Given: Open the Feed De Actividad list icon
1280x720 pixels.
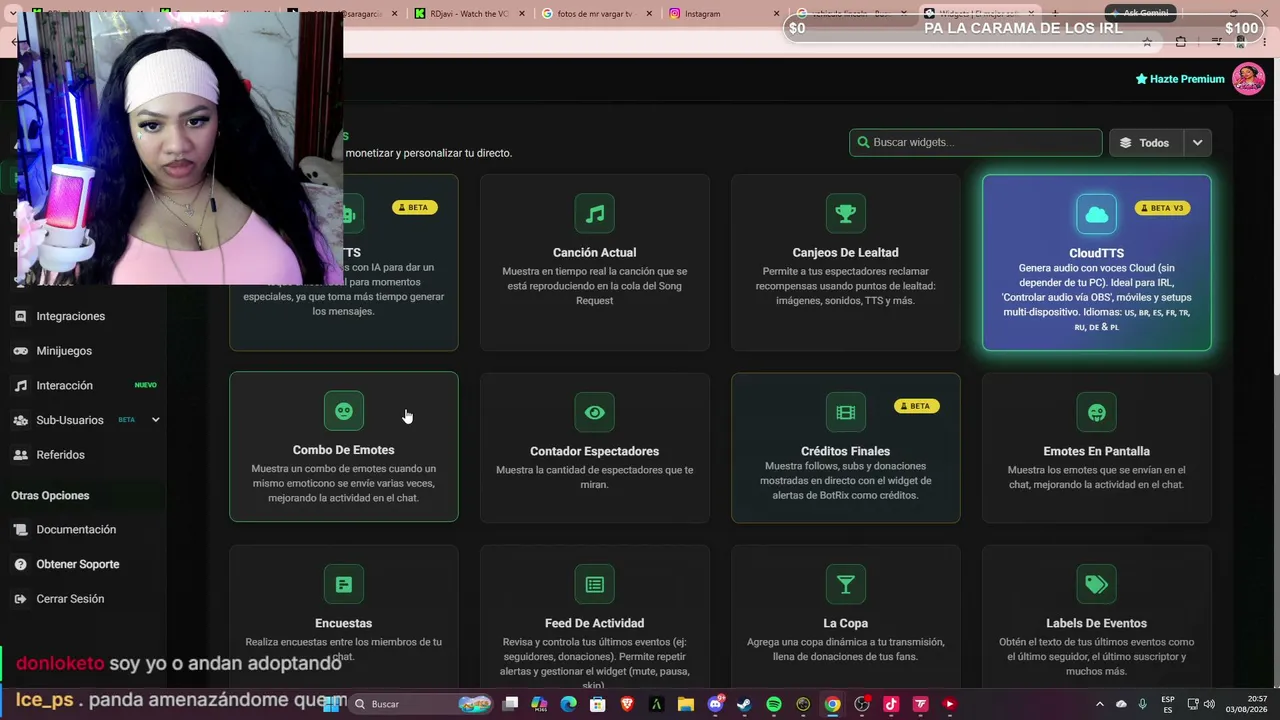Looking at the screenshot, I should click(595, 584).
